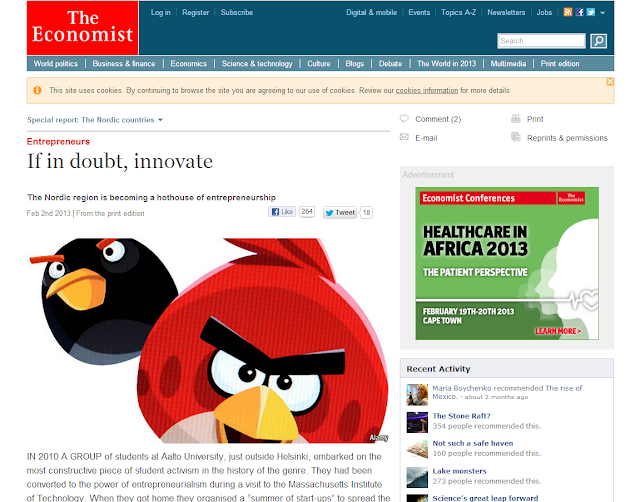Close the cookies notice banner
Viewport: 640px width, 502px height.
pyautogui.click(x=610, y=82)
